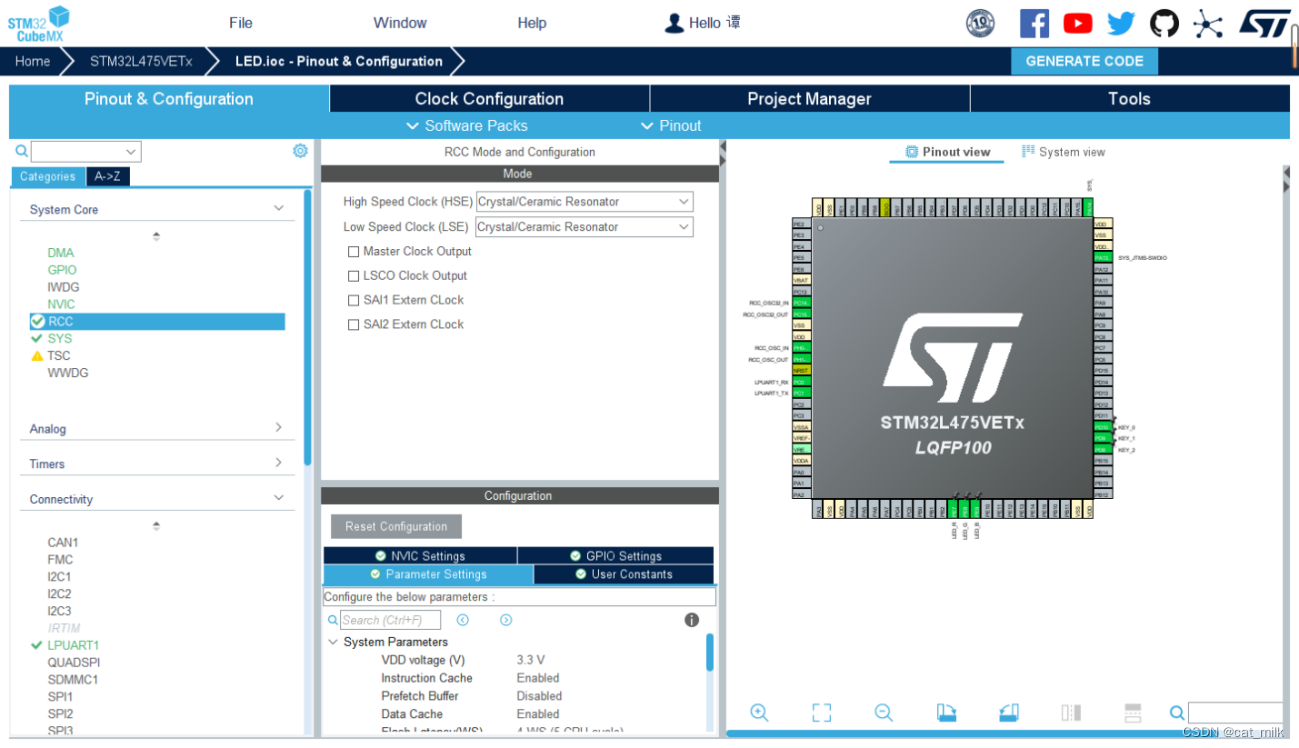Go to Home breadcrumb
The height and width of the screenshot is (748, 1299).
click(32, 61)
